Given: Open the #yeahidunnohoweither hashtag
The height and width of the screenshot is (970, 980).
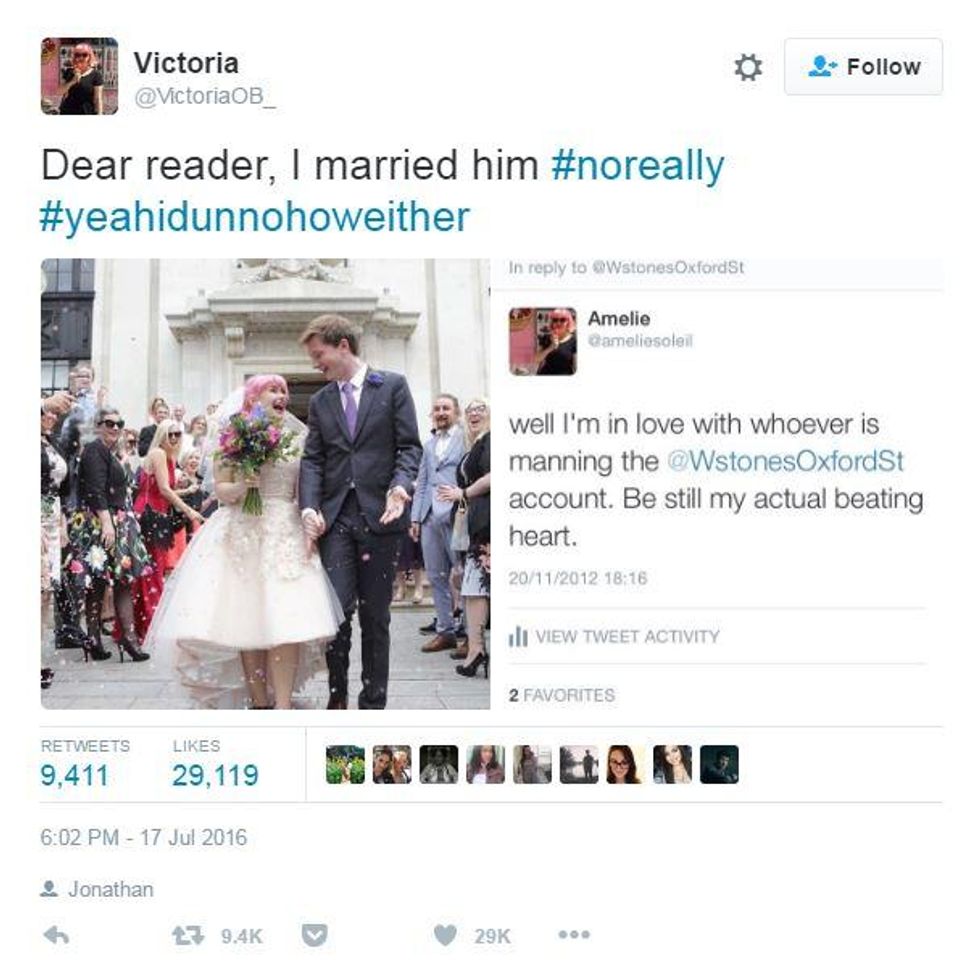Looking at the screenshot, I should point(254,217).
